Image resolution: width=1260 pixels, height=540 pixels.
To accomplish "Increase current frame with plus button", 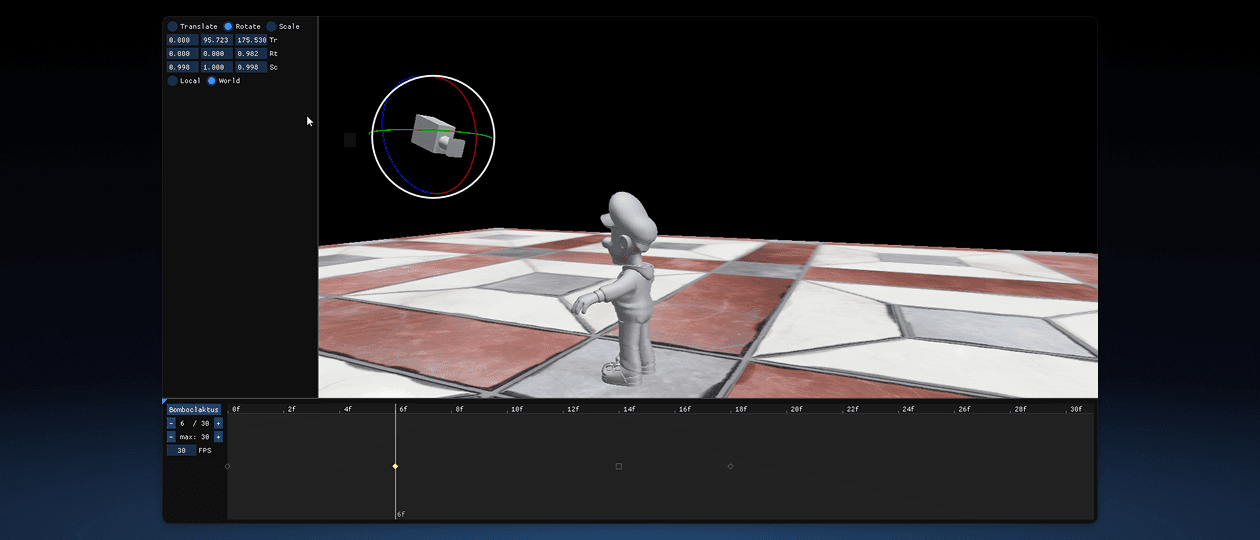I will pyautogui.click(x=218, y=423).
